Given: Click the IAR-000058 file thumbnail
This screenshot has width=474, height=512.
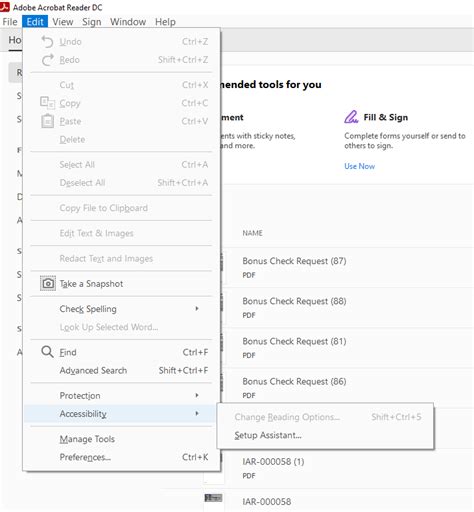Looking at the screenshot, I should pos(213,498).
